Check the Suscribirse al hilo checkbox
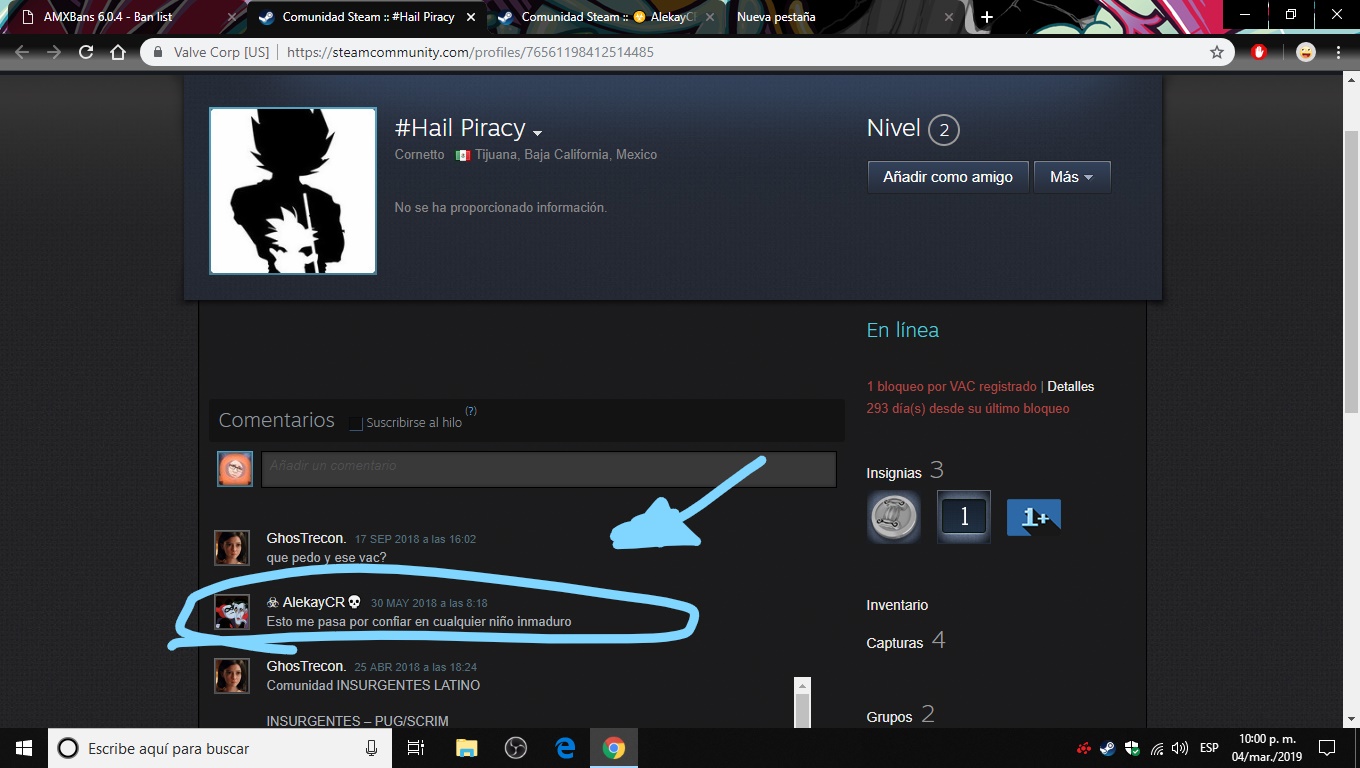1360x768 pixels. point(356,423)
